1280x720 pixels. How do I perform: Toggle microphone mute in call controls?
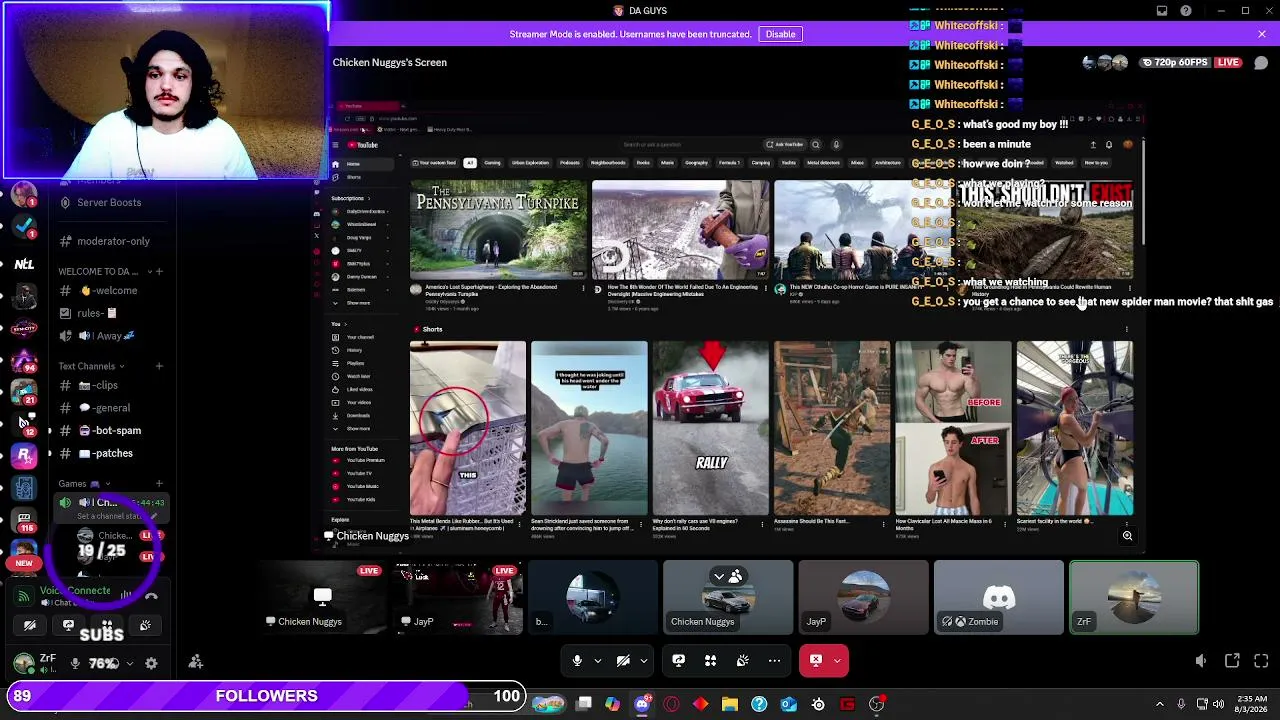pyautogui.click(x=577, y=661)
